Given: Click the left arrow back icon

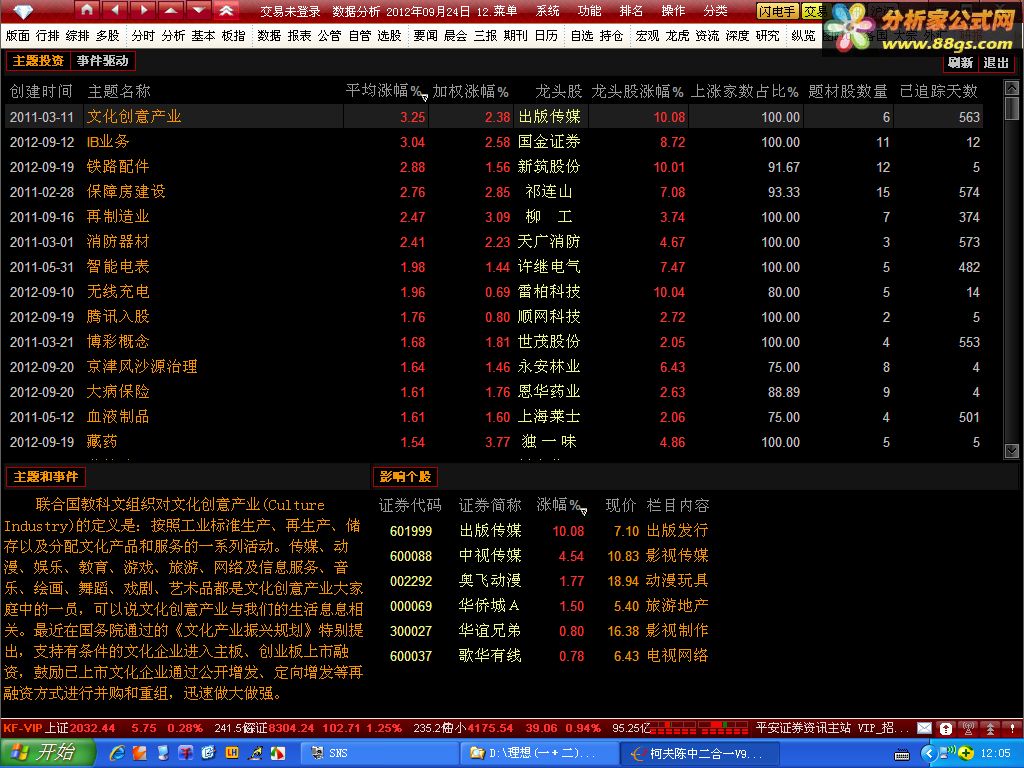Looking at the screenshot, I should (116, 10).
